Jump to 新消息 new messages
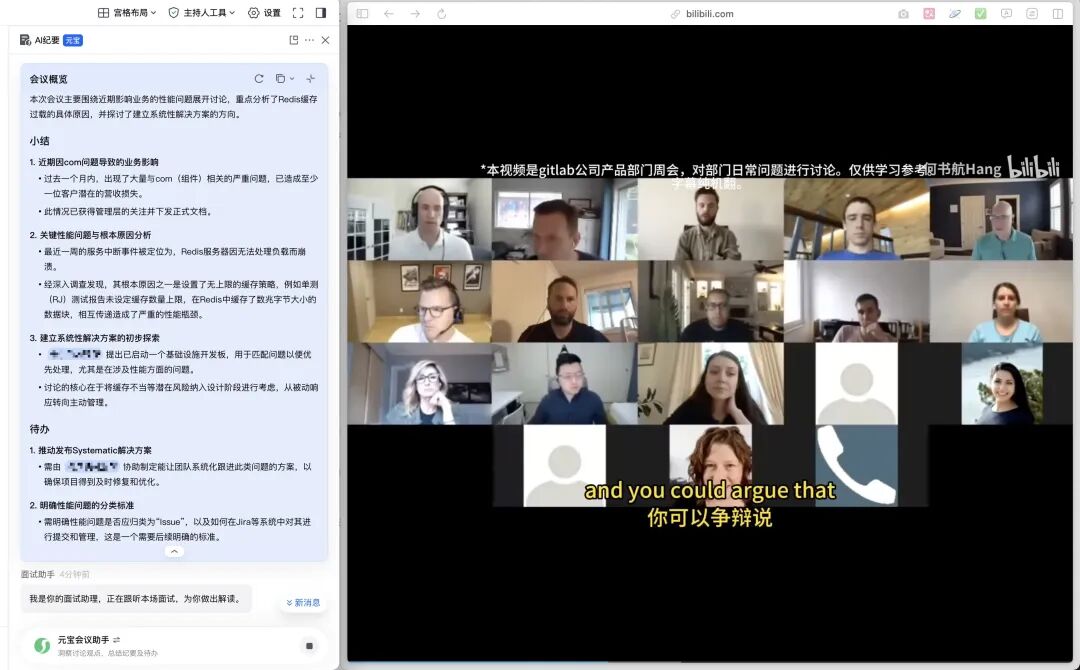1080x670 pixels. (303, 603)
